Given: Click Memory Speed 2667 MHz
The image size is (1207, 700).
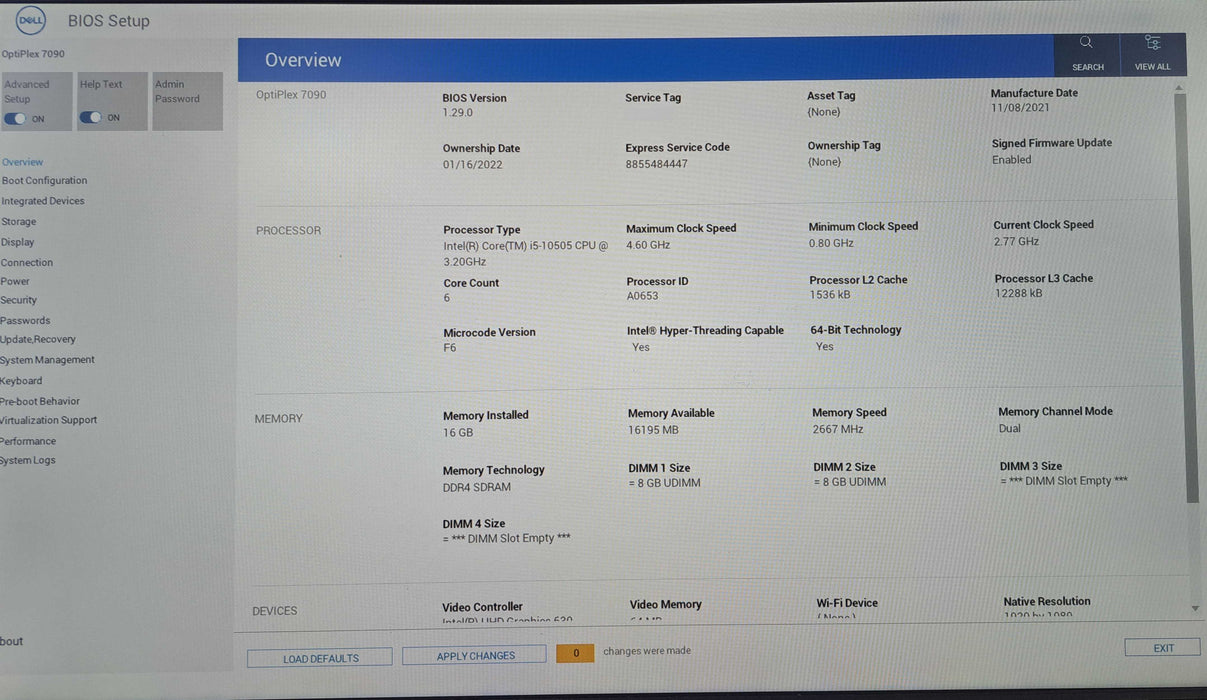Looking at the screenshot, I should 838,429.
